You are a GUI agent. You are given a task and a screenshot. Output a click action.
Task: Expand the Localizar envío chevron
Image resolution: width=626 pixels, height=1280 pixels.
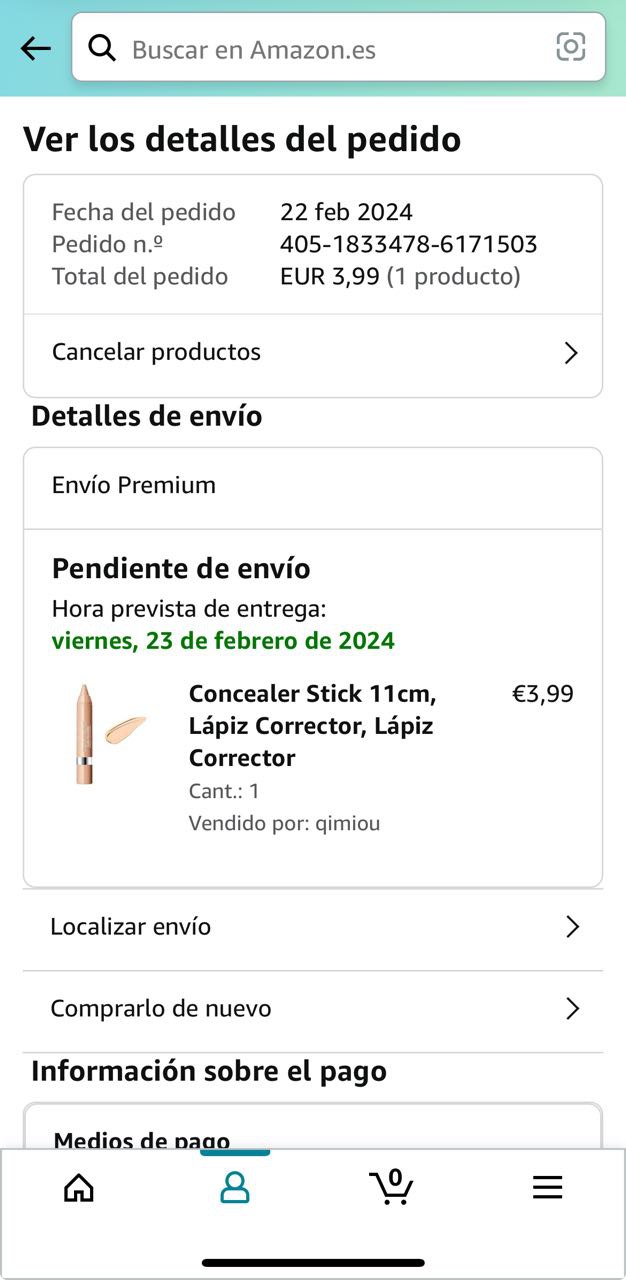click(x=572, y=927)
